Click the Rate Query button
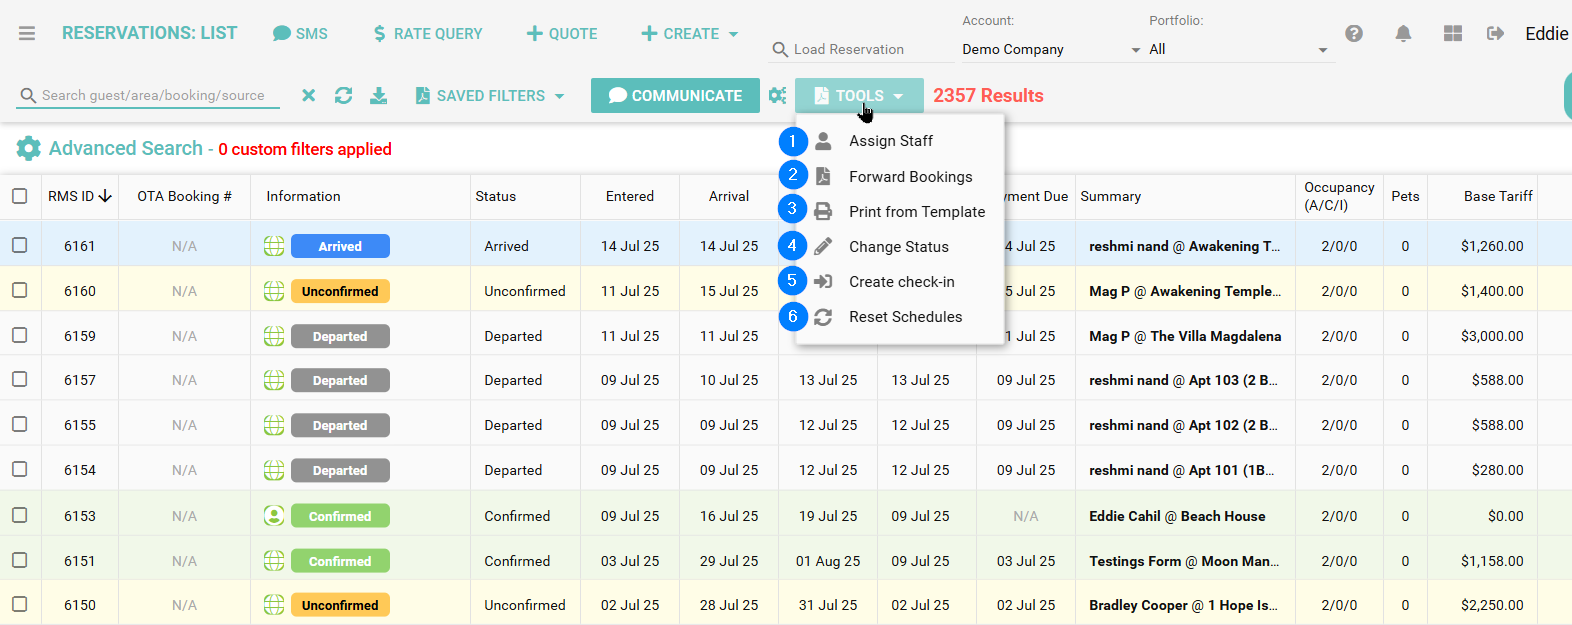 [427, 34]
